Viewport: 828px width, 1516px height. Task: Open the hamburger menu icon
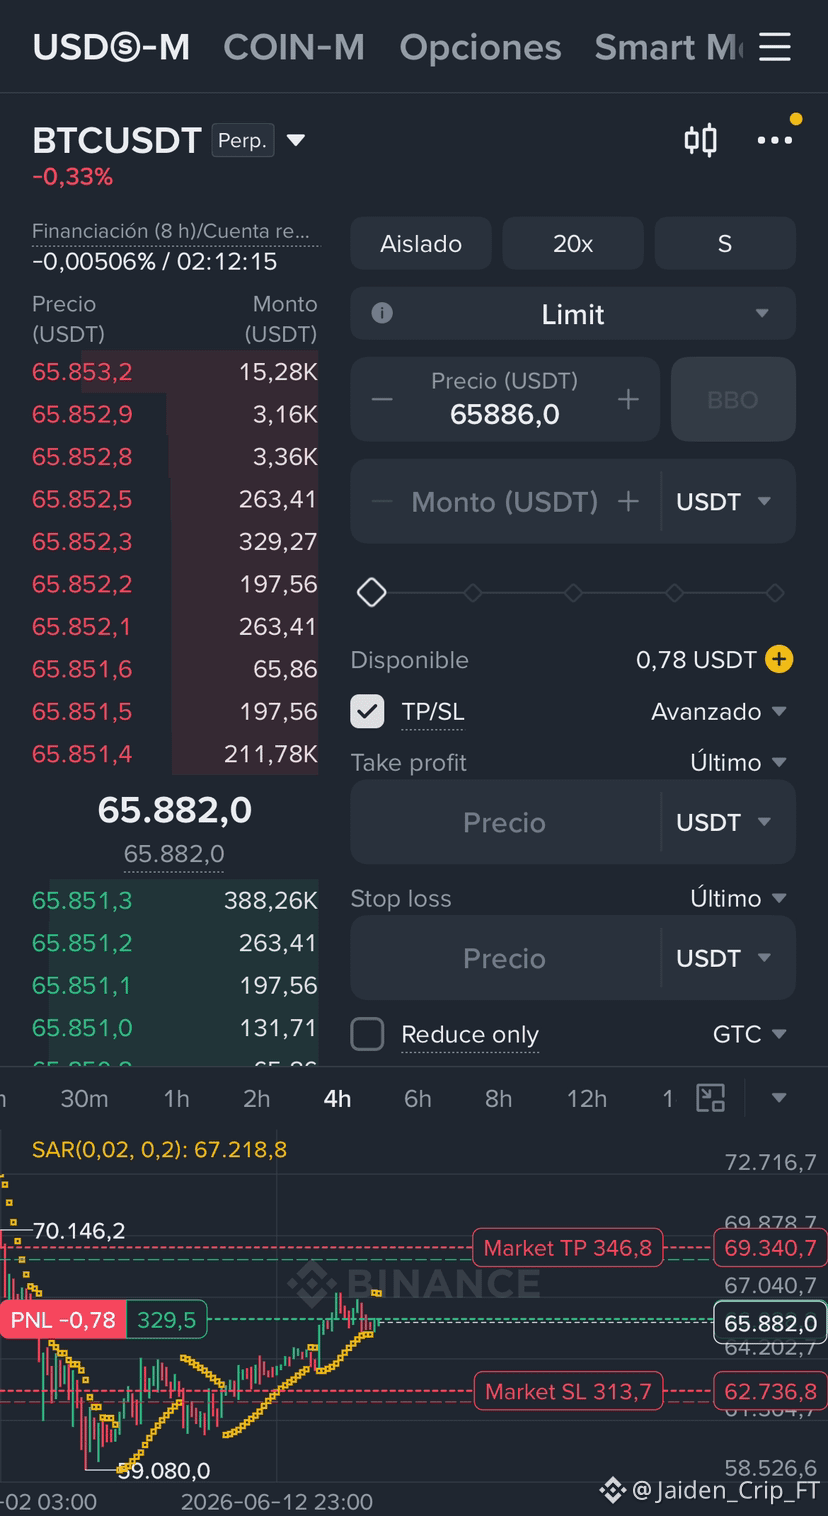[x=774, y=46]
